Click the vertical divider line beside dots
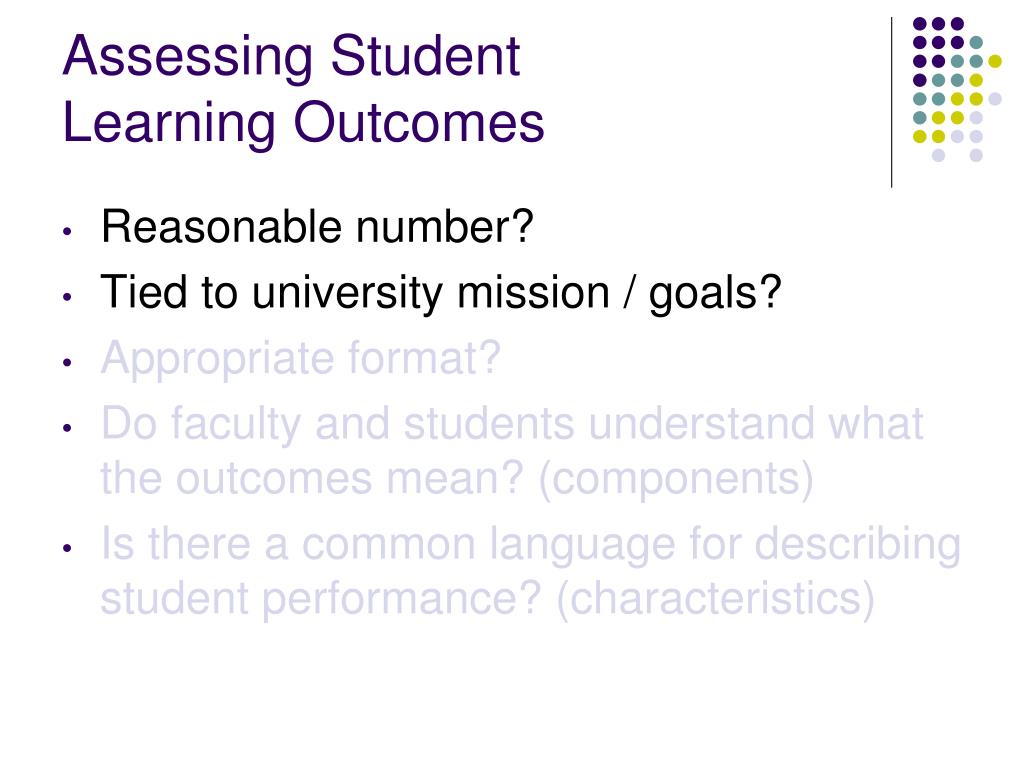Viewport: 1024px width, 768px height. [x=891, y=103]
